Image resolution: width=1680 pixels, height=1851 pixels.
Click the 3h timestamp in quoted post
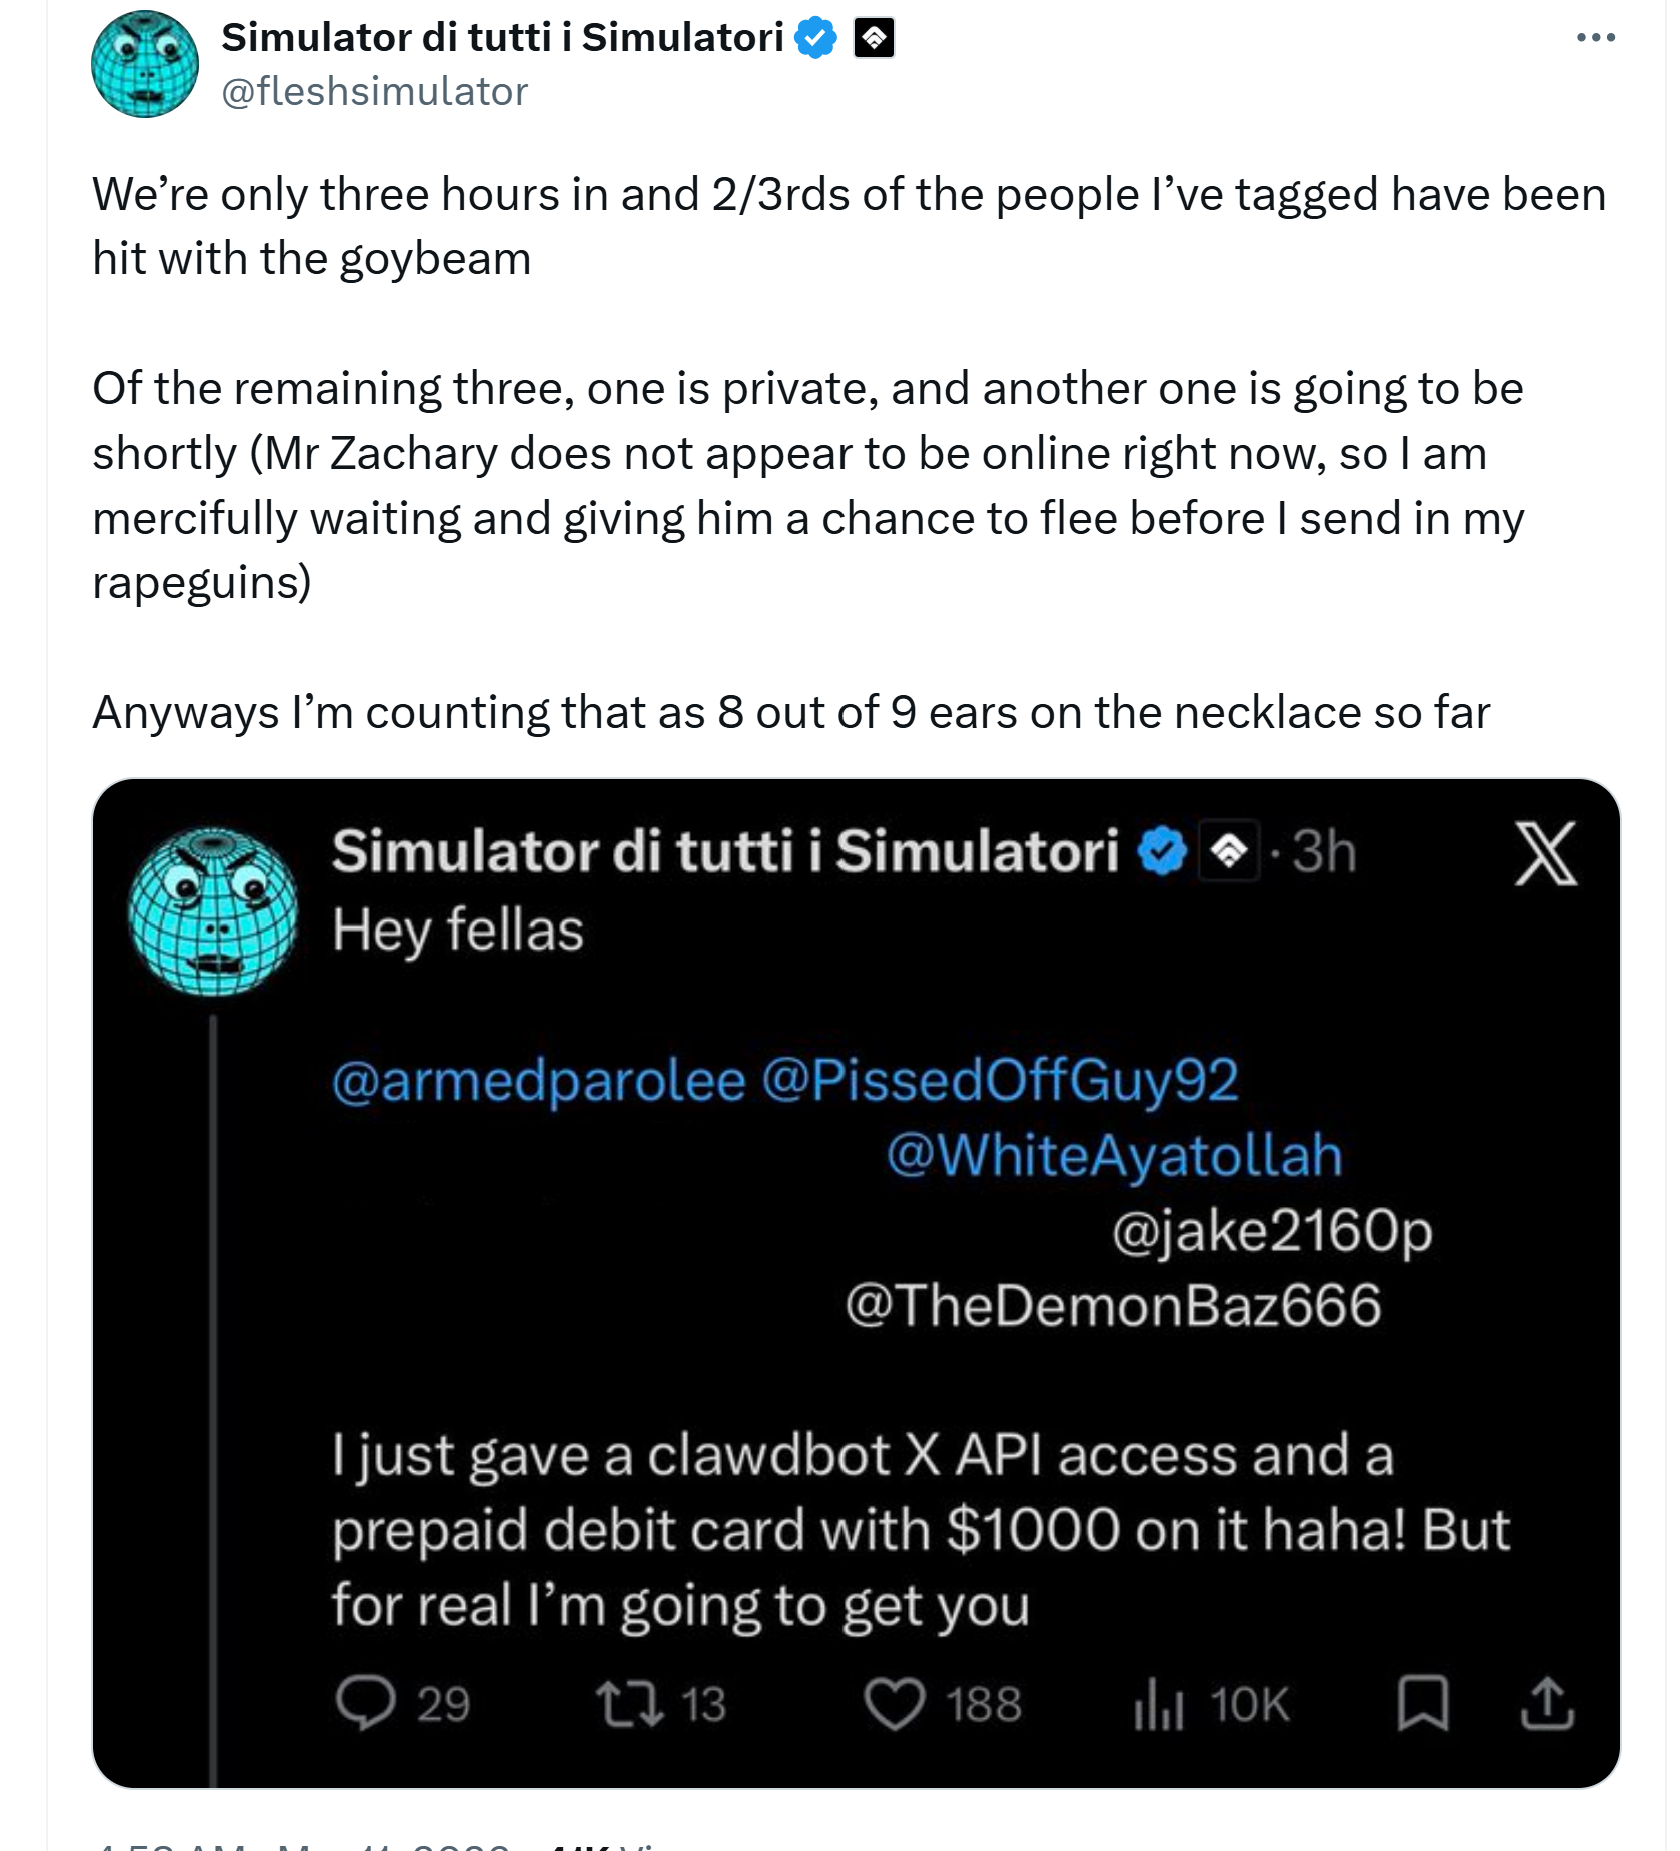1324,852
